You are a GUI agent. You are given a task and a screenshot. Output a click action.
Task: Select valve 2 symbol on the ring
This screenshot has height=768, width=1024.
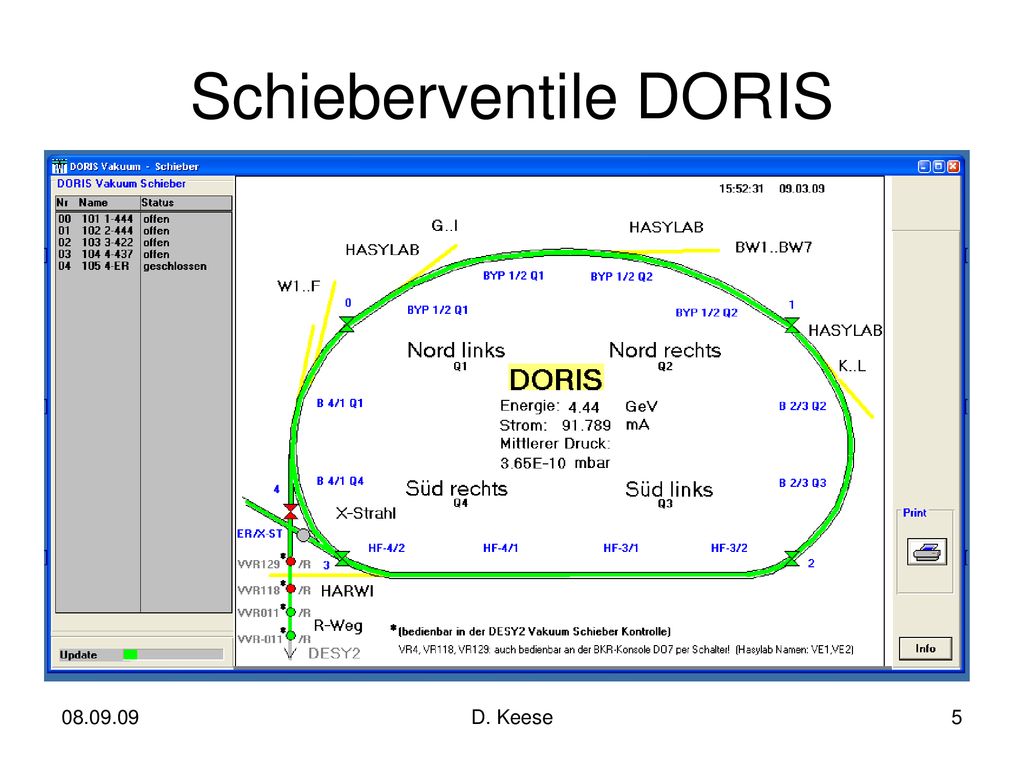792,559
